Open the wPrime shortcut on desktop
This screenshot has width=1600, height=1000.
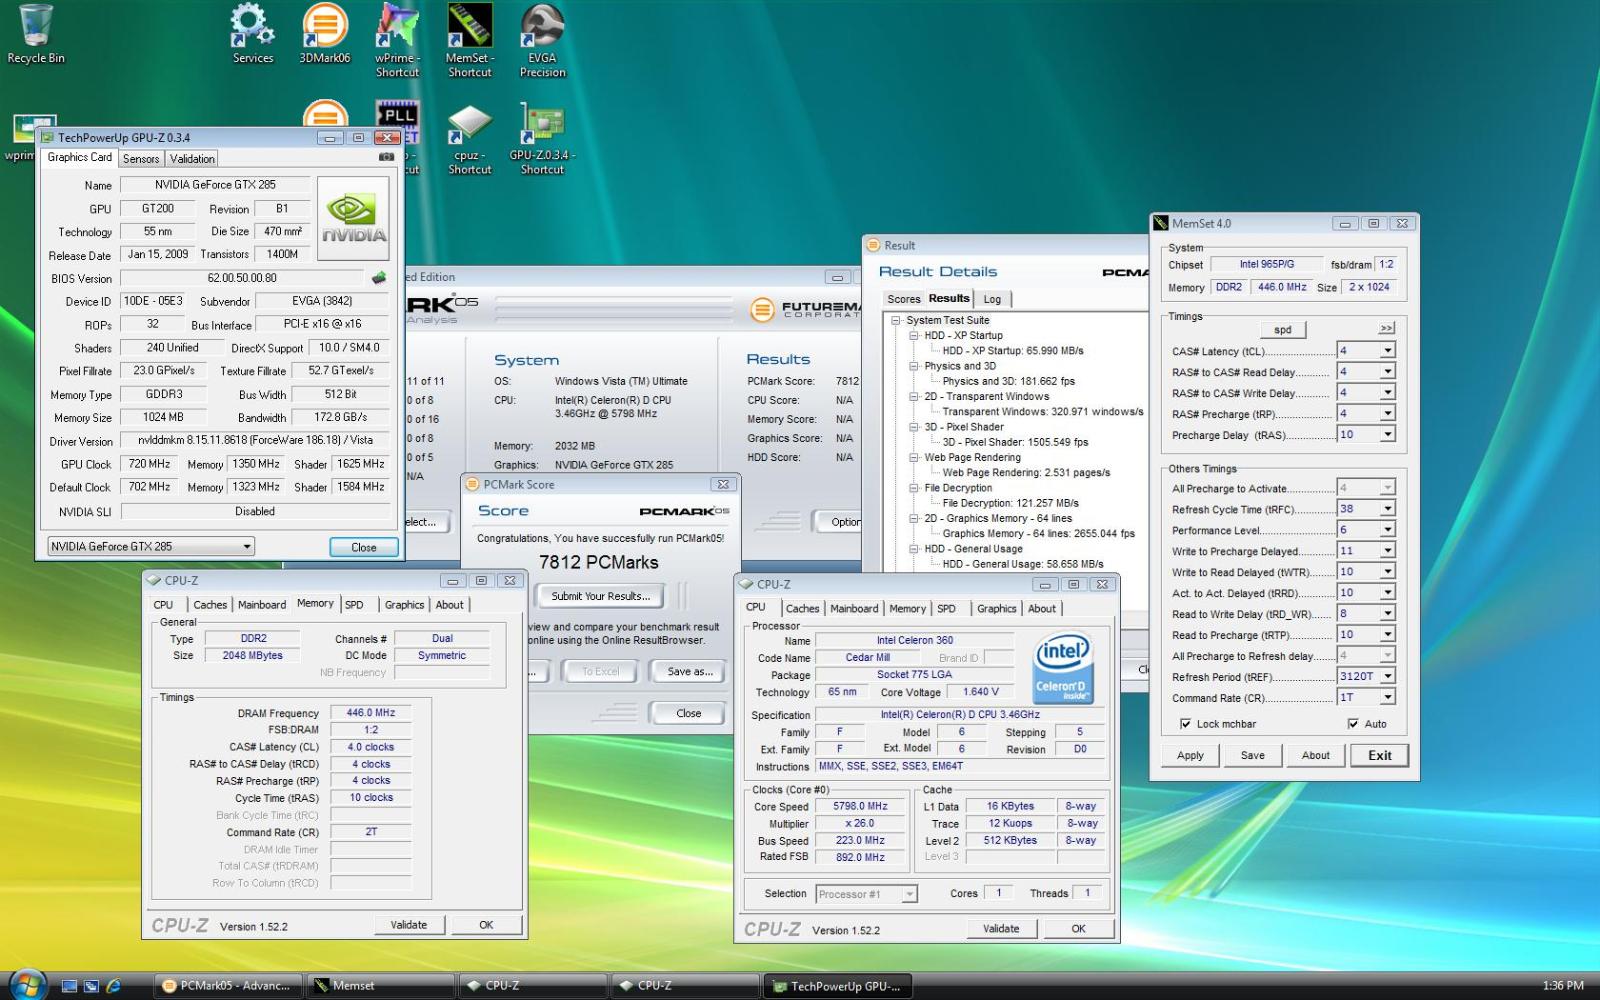click(x=397, y=40)
